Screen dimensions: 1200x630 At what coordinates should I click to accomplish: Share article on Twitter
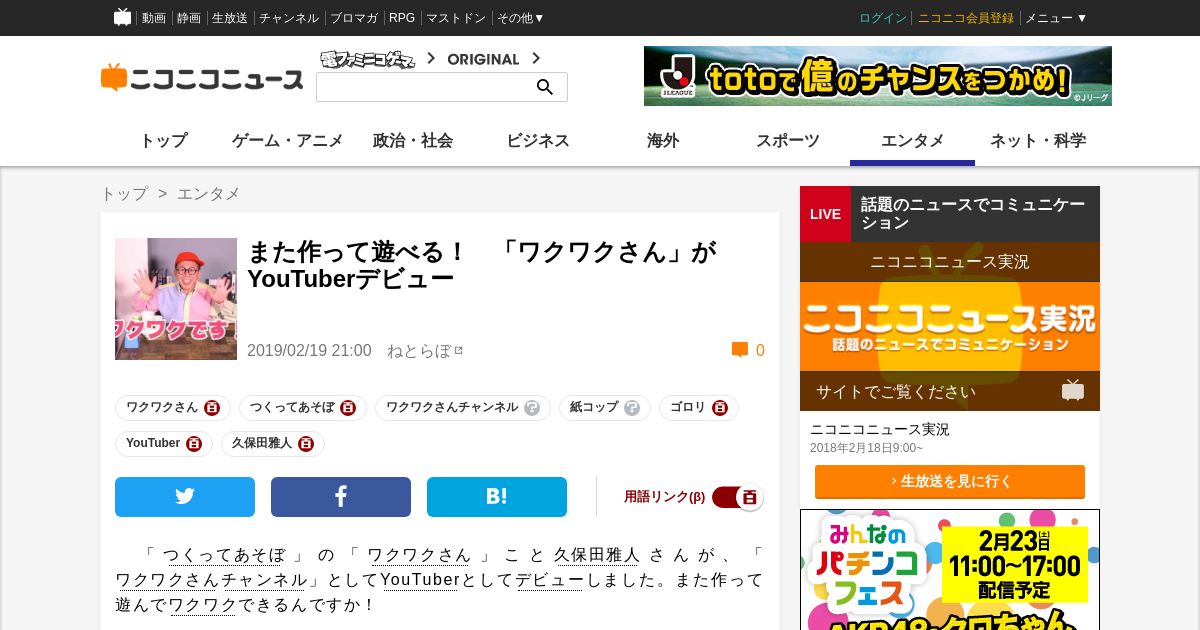pyautogui.click(x=185, y=497)
